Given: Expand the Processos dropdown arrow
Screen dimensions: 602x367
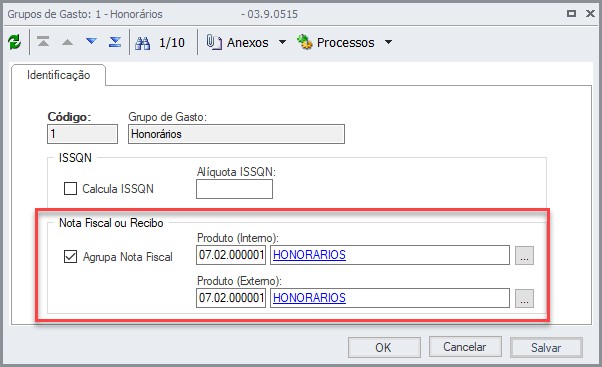Looking at the screenshot, I should pos(389,42).
